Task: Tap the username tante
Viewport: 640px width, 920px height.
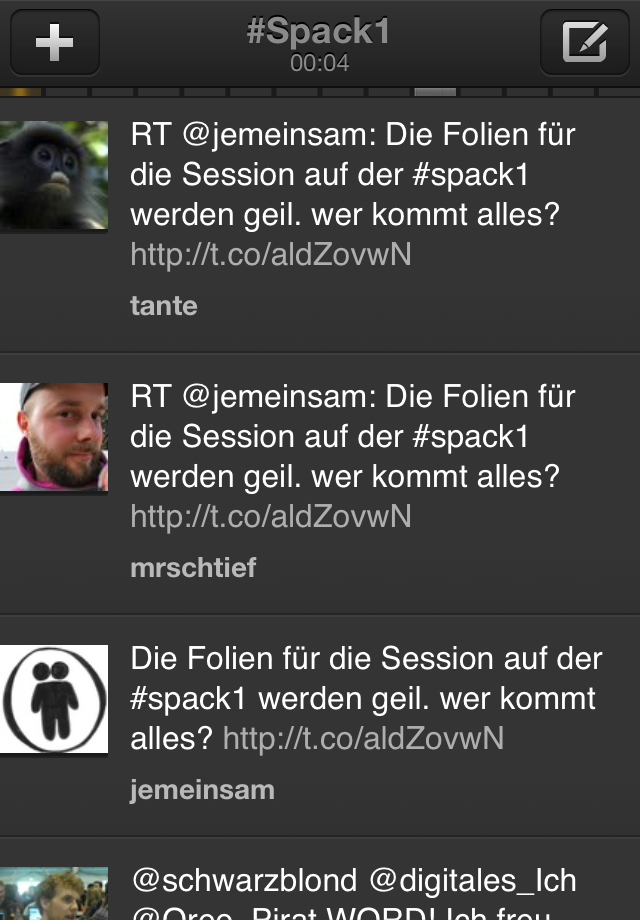Action: coord(164,306)
